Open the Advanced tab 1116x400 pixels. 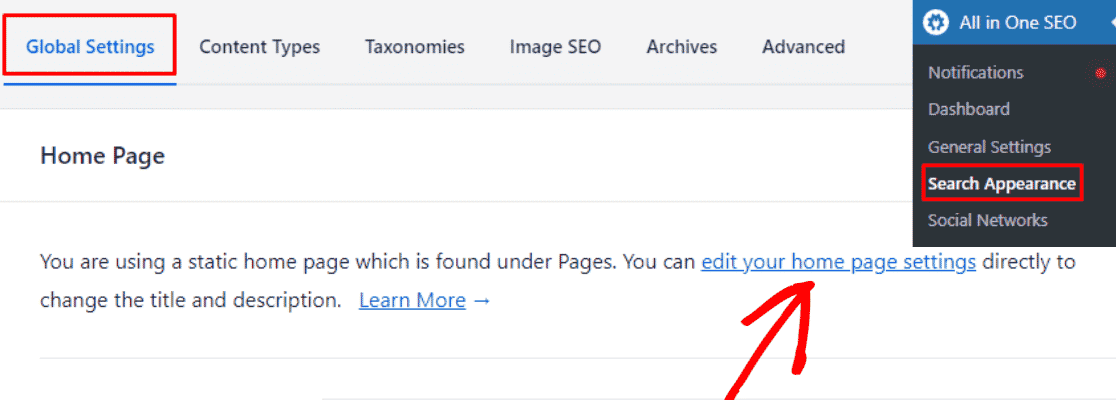point(804,47)
